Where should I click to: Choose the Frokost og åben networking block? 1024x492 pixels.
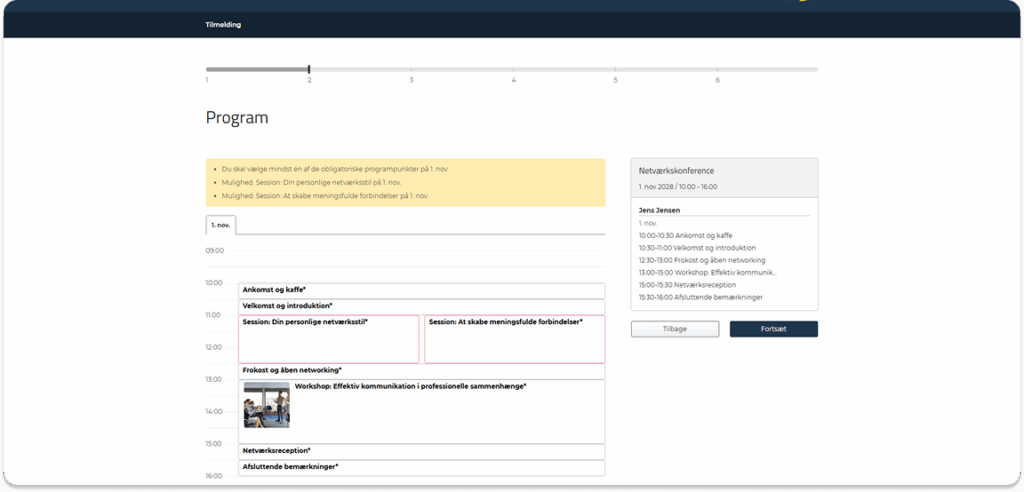pyautogui.click(x=421, y=371)
